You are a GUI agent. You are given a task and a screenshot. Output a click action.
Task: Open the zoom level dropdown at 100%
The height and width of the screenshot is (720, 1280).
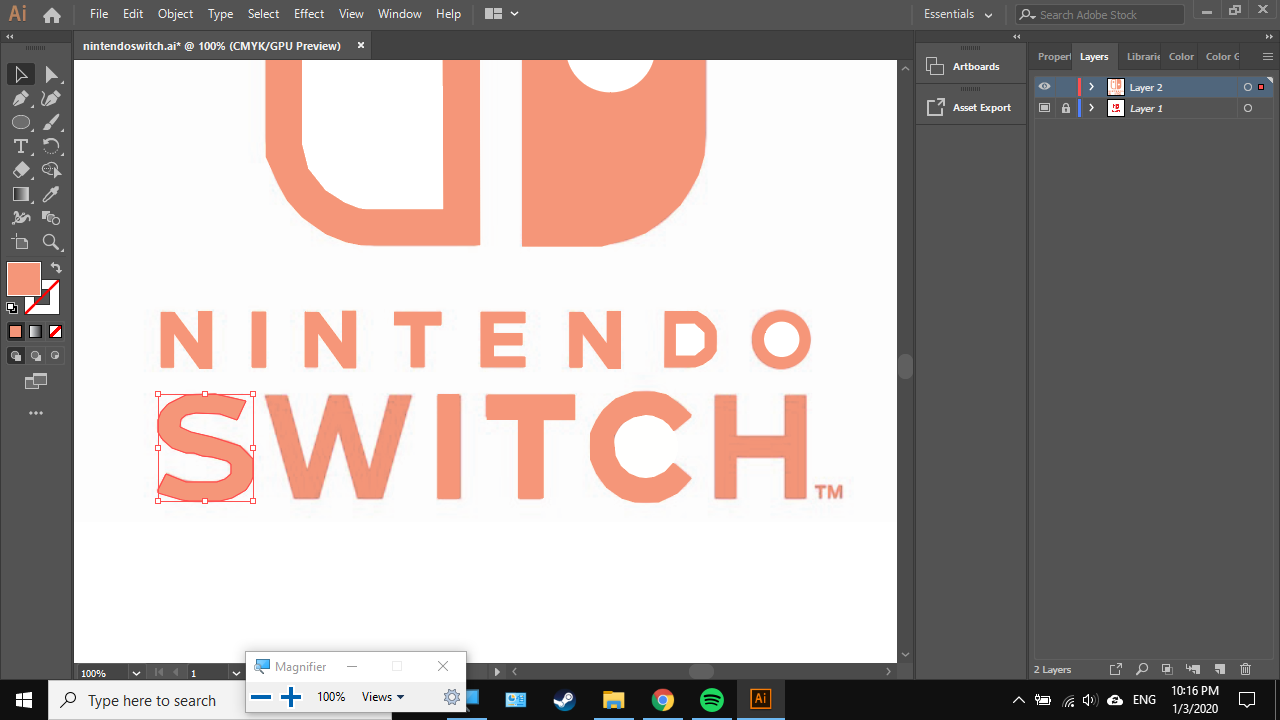137,673
